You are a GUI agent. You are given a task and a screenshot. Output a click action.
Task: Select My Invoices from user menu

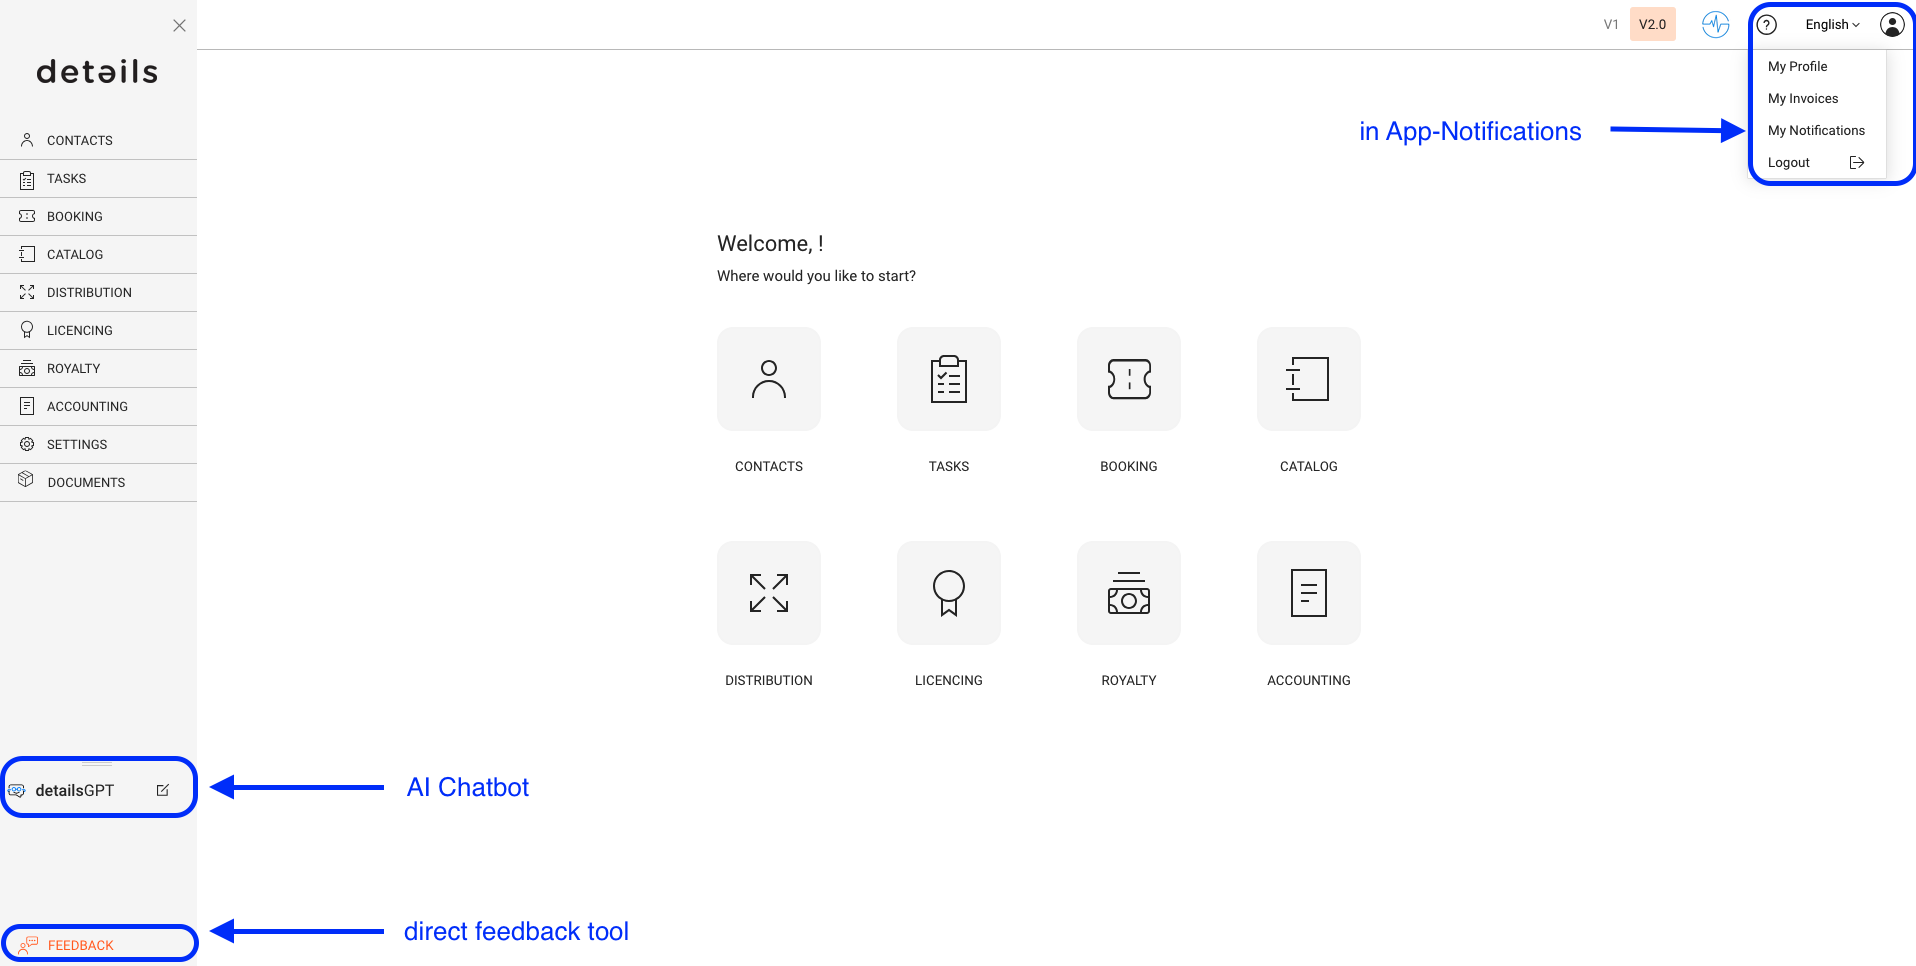(x=1803, y=98)
